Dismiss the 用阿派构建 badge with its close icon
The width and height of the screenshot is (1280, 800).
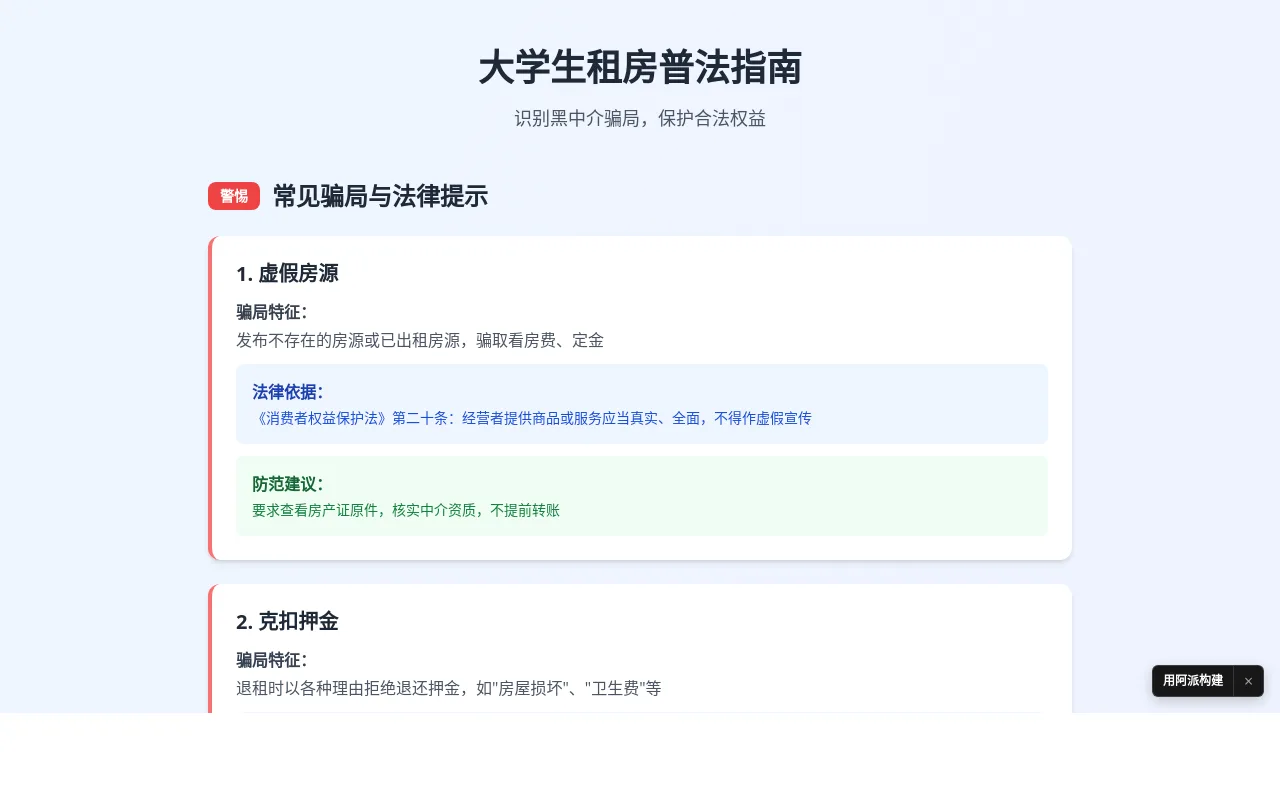click(1248, 681)
